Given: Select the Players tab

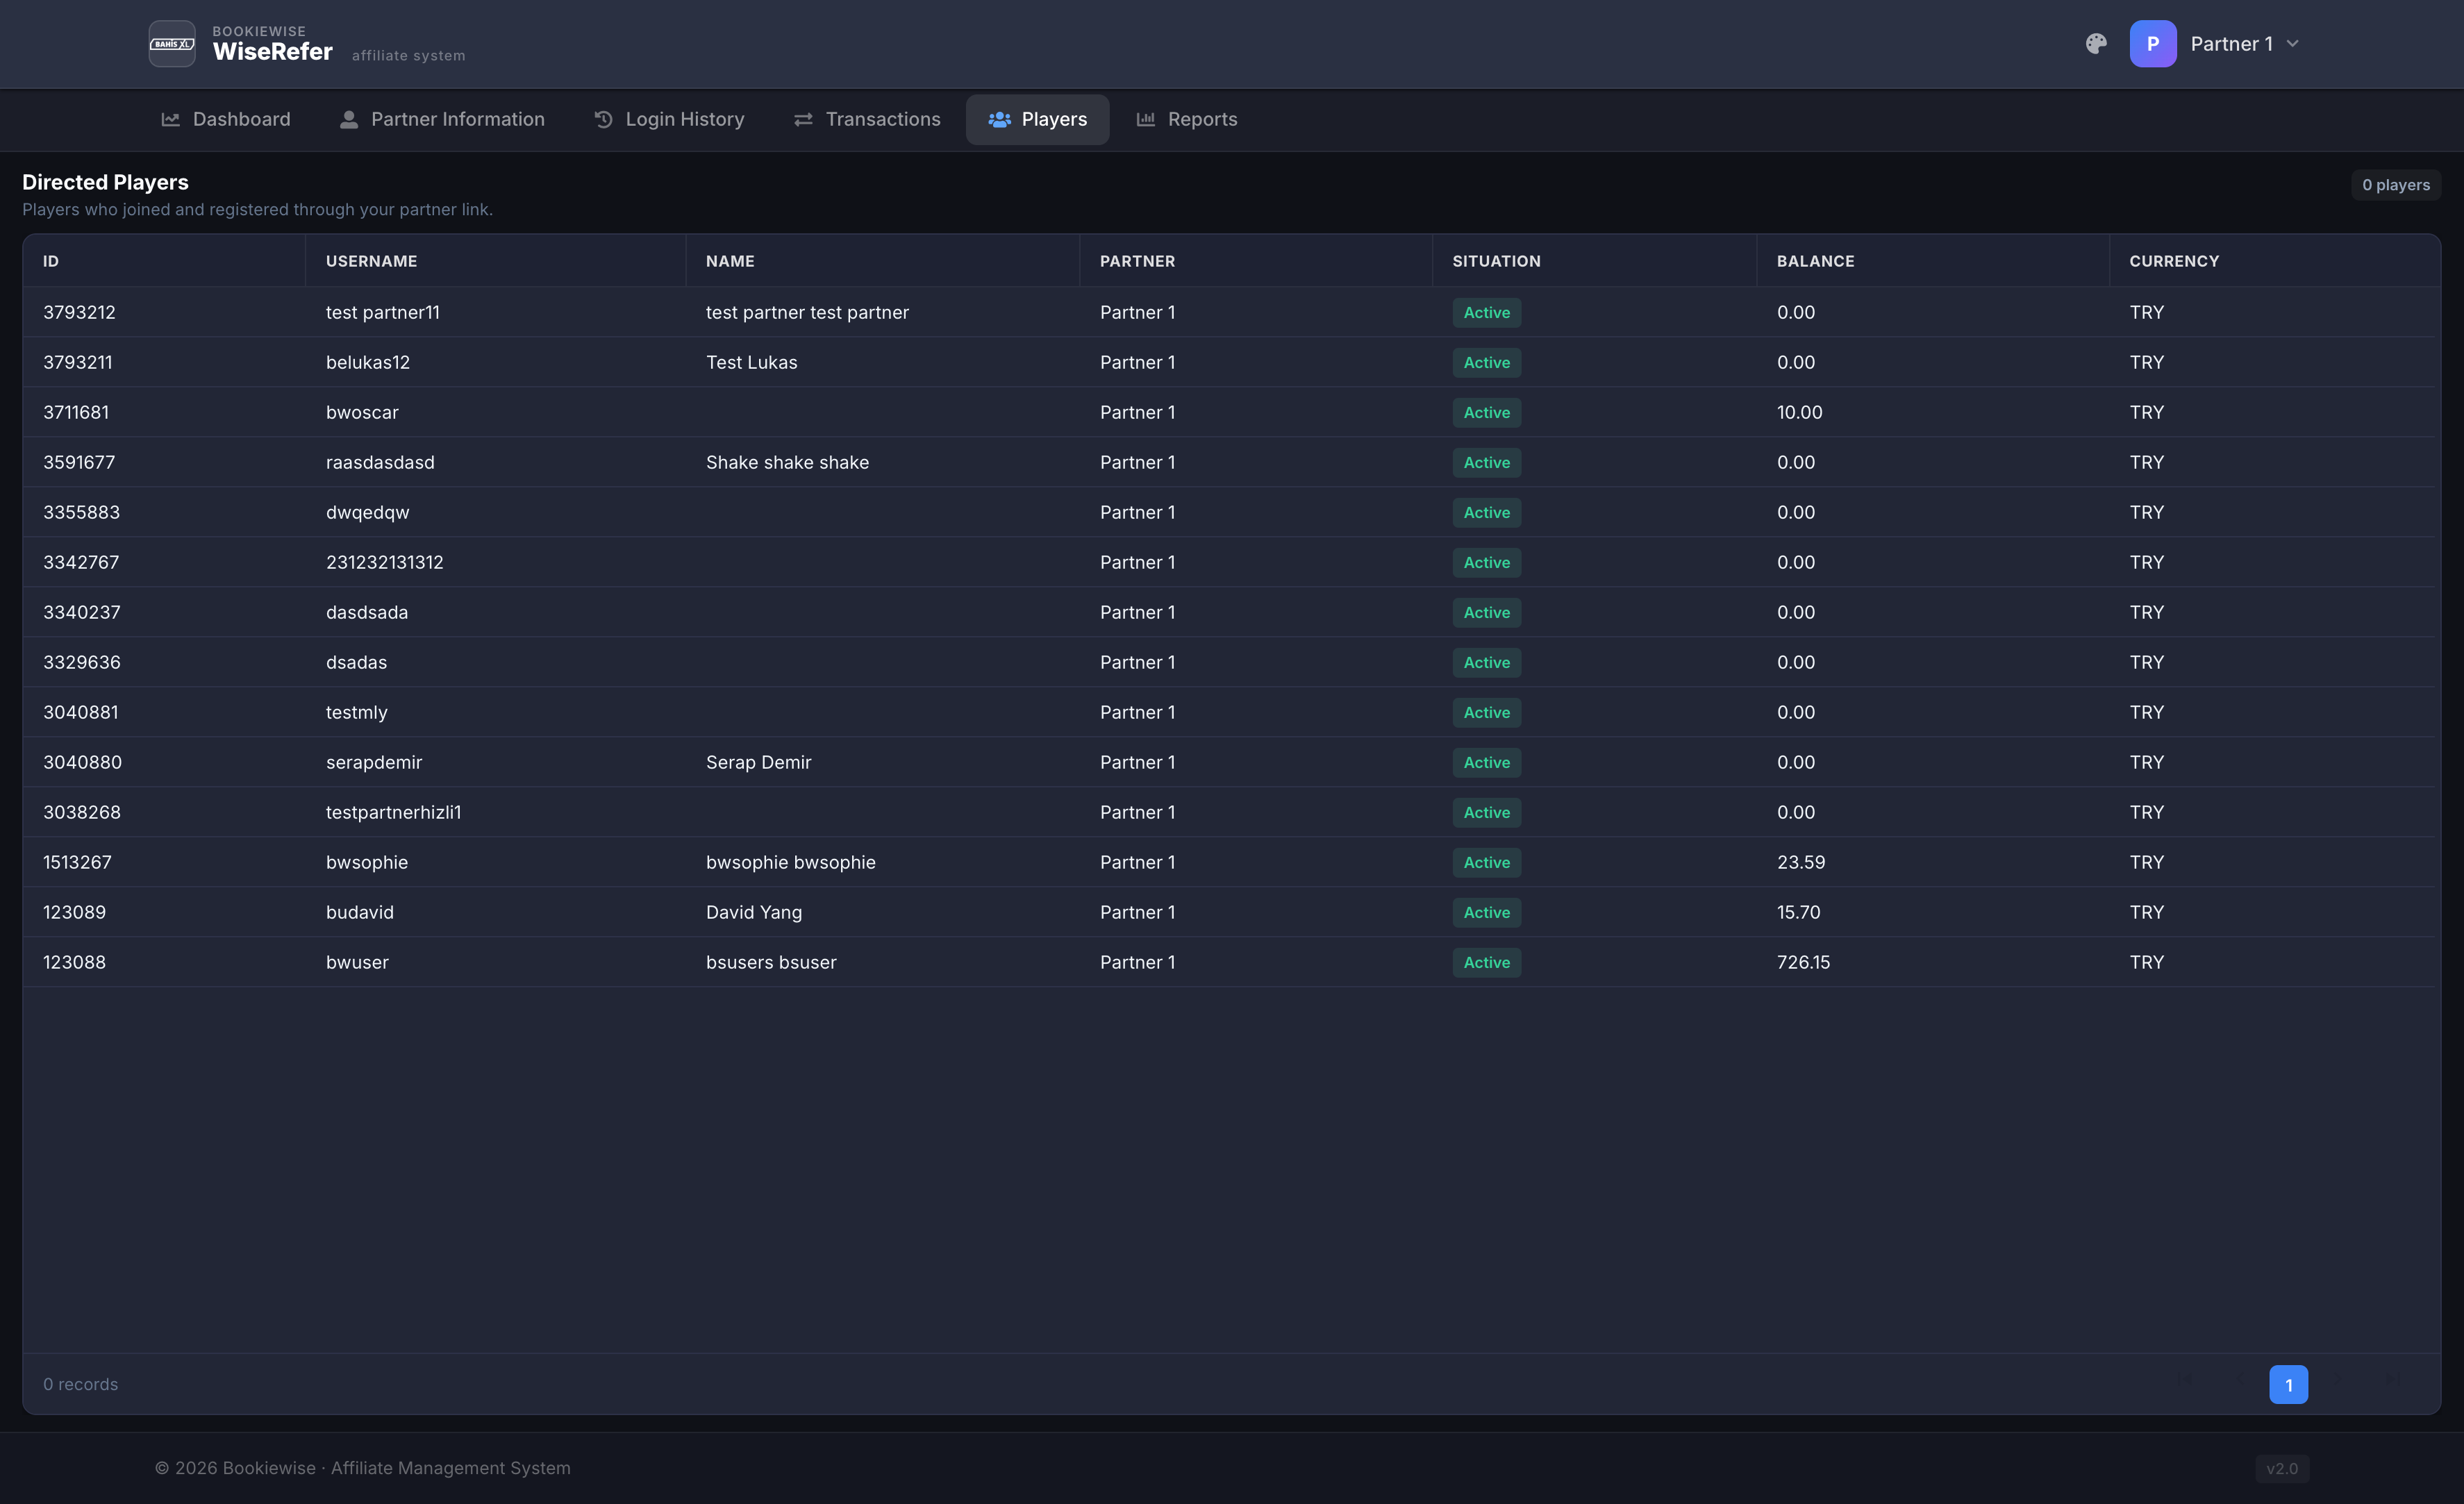Looking at the screenshot, I should coord(1037,120).
